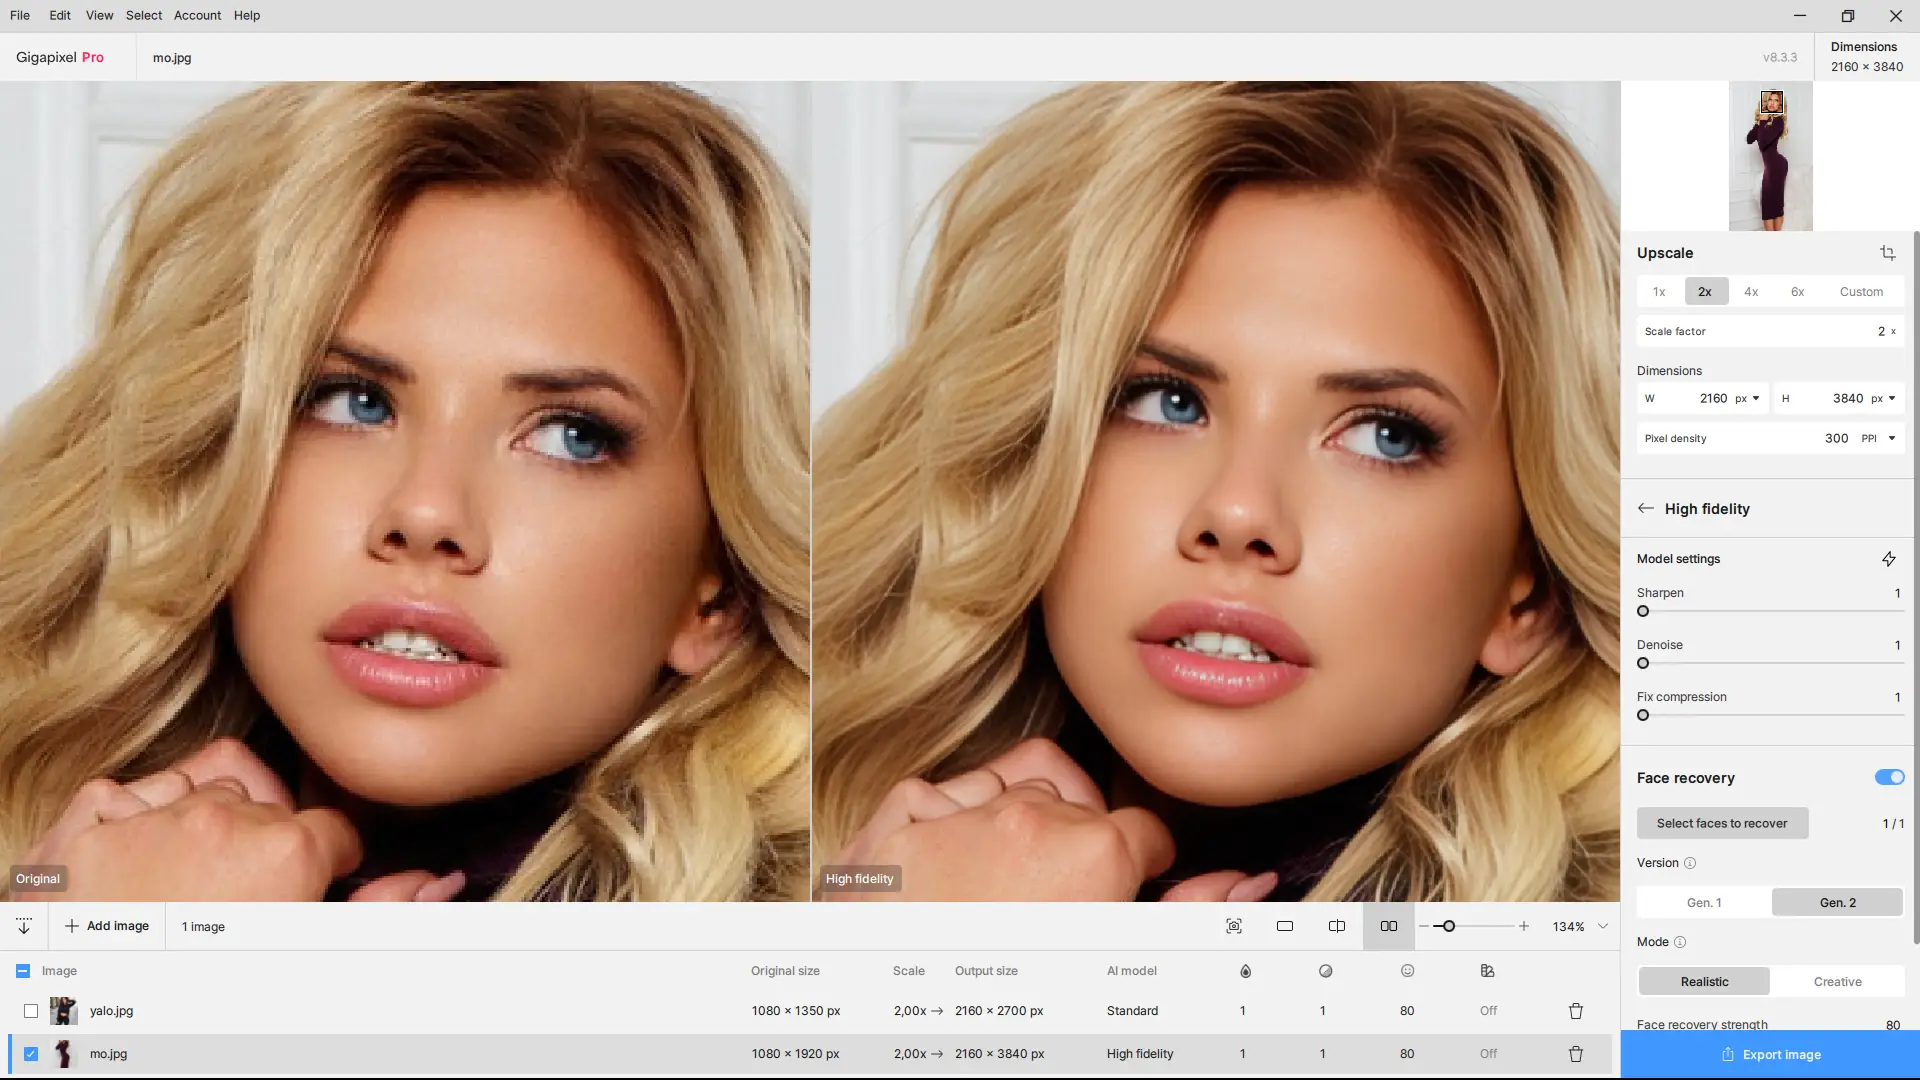Image resolution: width=1920 pixels, height=1080 pixels.
Task: Open the Account menu
Action: pos(197,15)
